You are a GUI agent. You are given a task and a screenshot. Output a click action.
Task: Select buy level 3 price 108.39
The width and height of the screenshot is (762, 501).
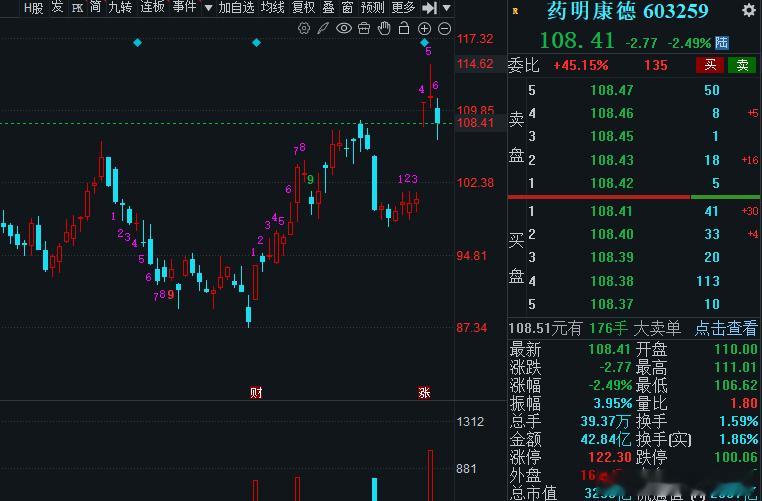click(x=612, y=257)
